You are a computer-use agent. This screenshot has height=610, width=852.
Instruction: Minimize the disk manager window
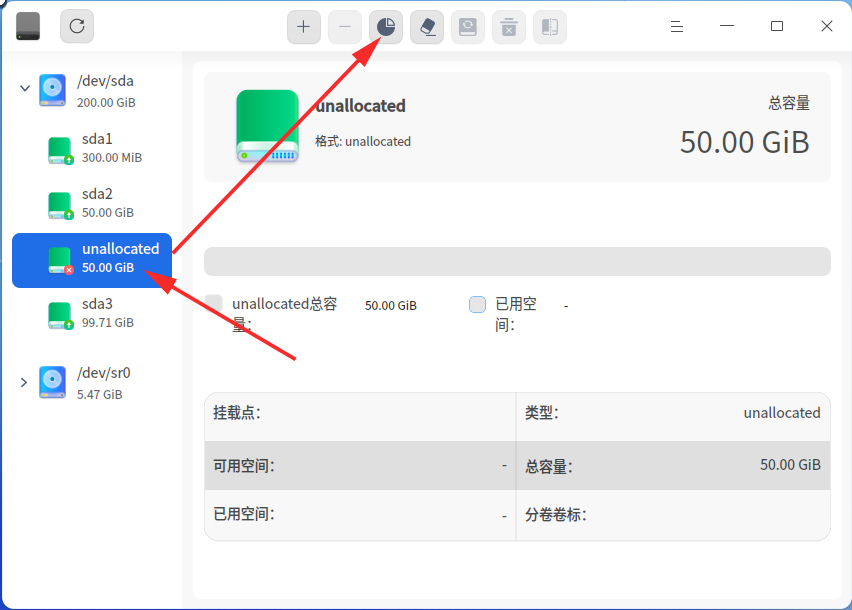click(727, 26)
